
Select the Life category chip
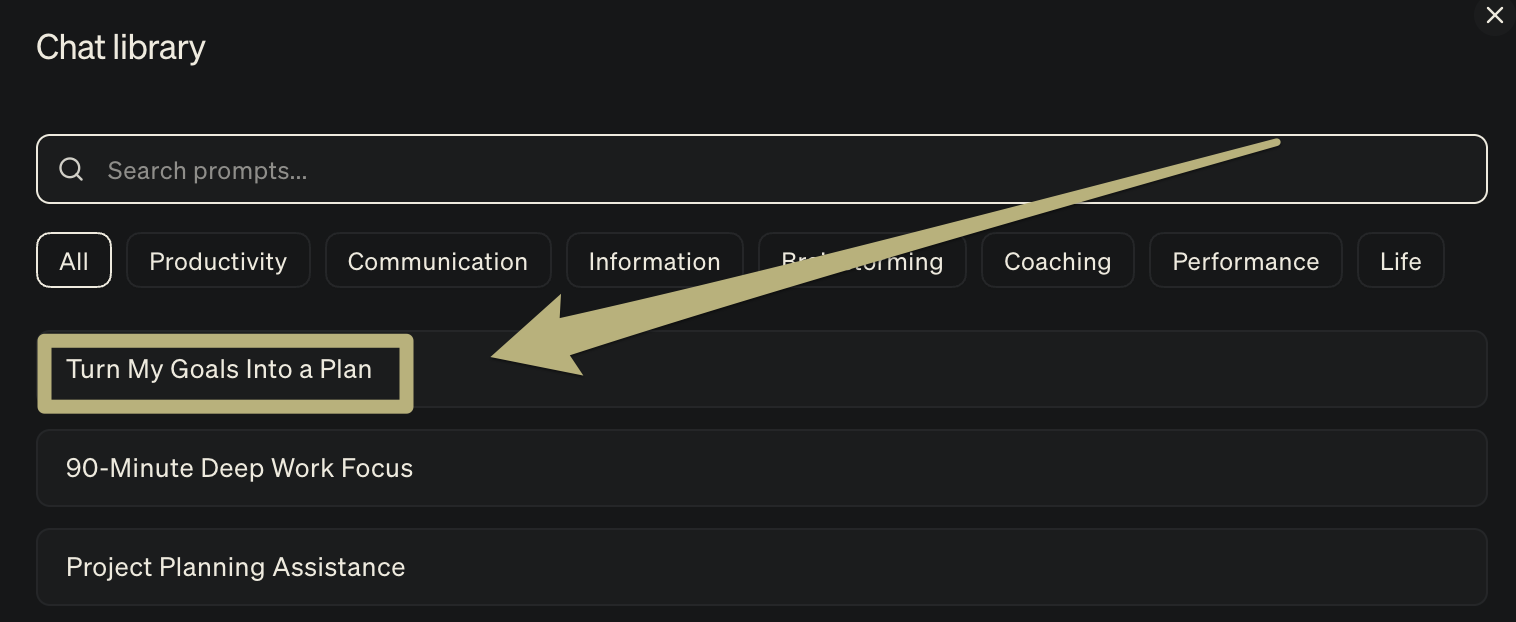[1400, 261]
